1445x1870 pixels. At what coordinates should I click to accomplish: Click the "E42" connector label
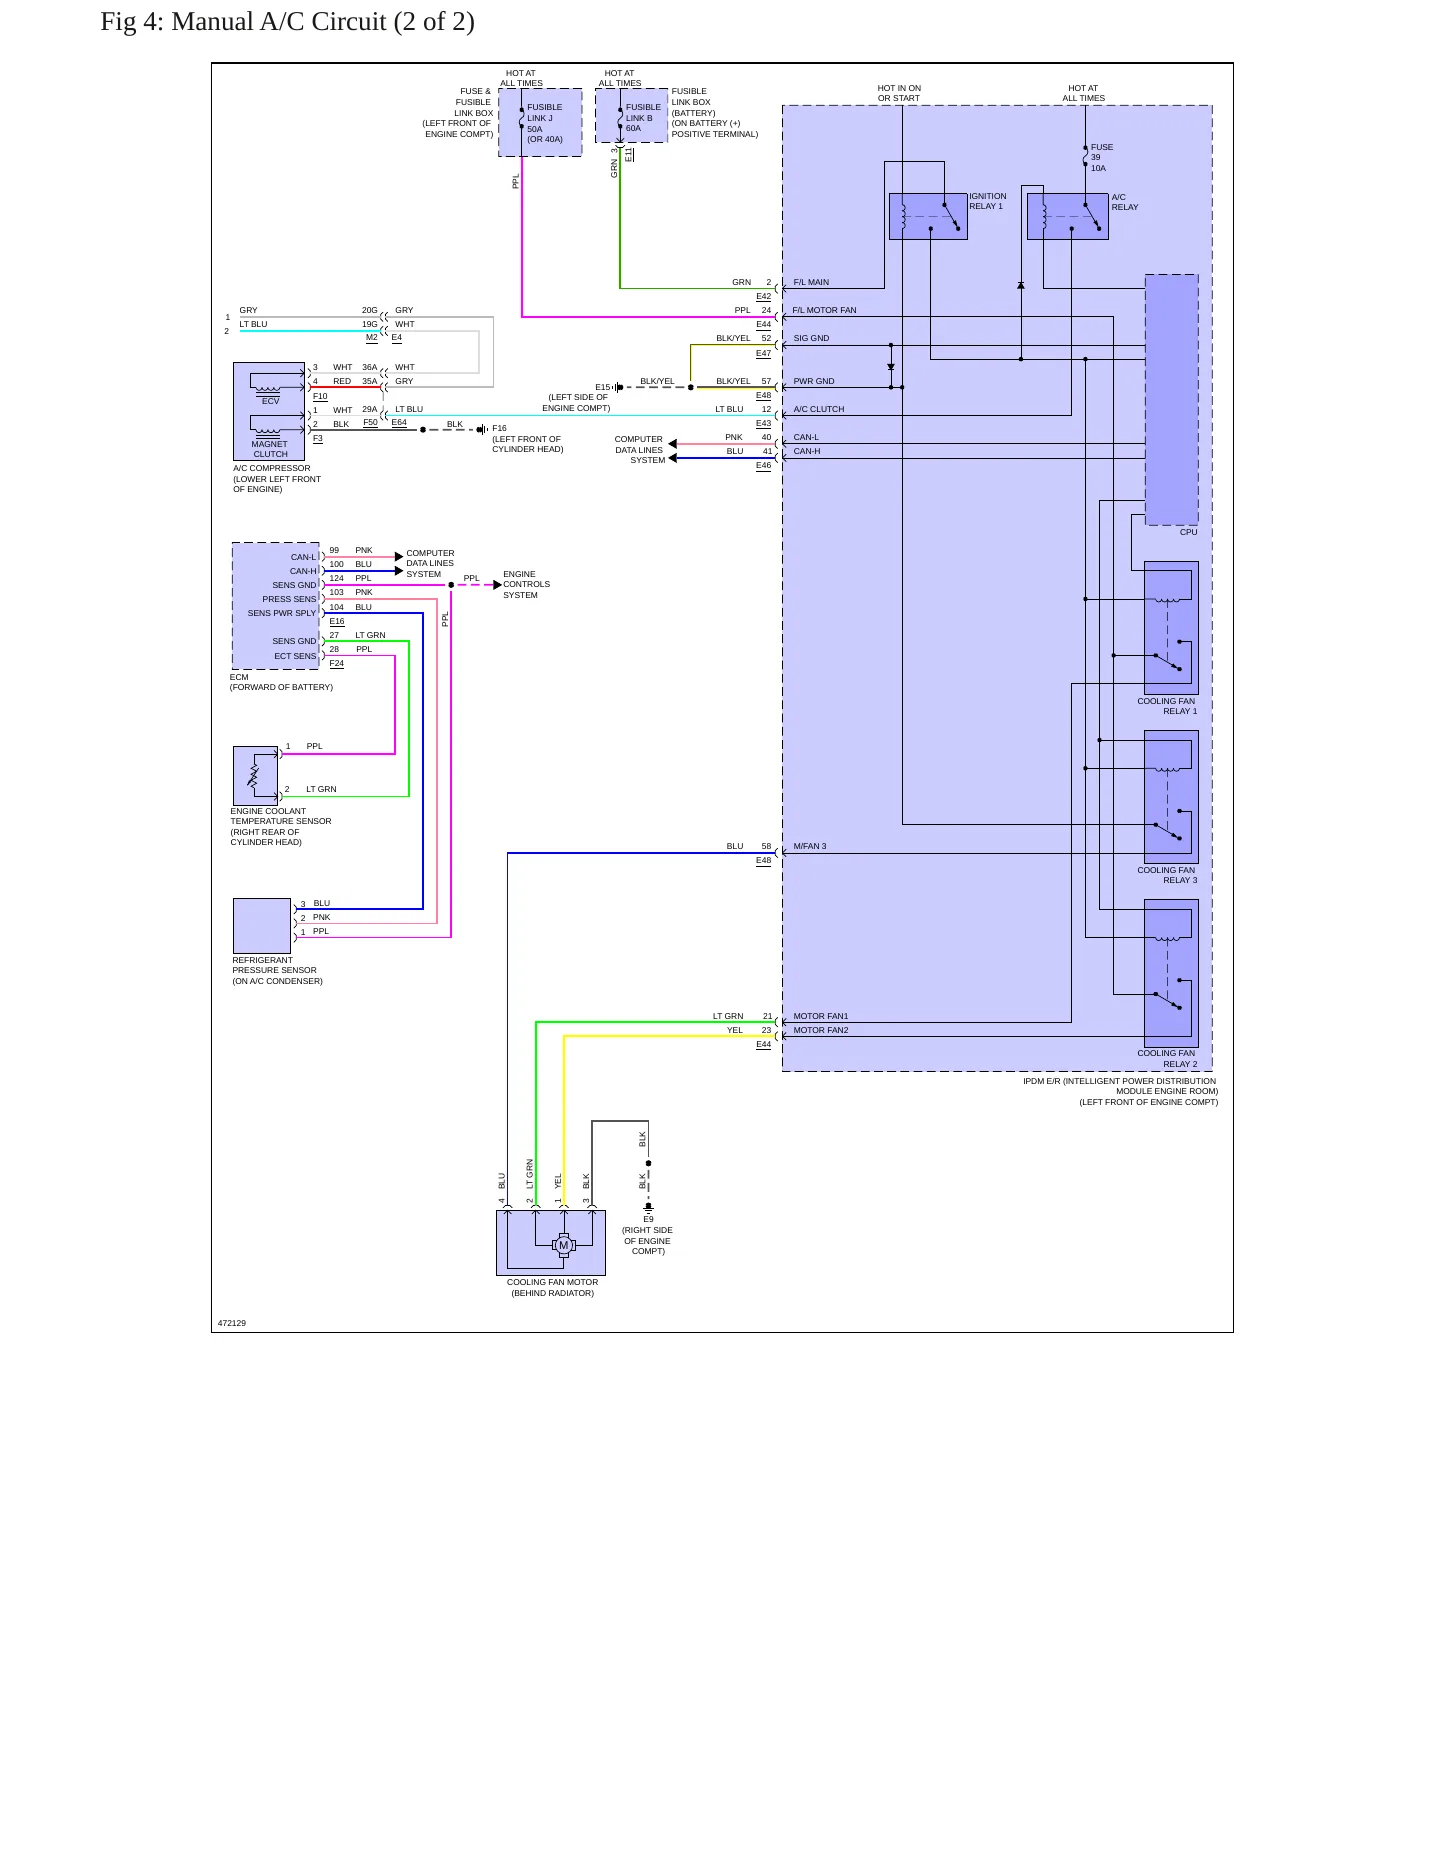(x=764, y=296)
